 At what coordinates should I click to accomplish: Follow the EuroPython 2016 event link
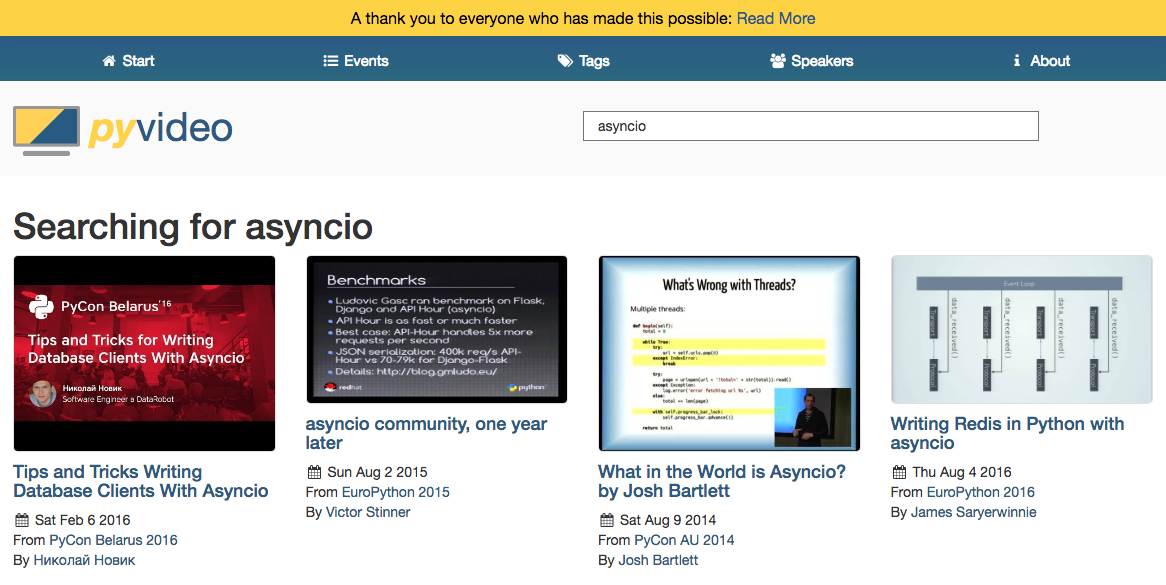[980, 492]
